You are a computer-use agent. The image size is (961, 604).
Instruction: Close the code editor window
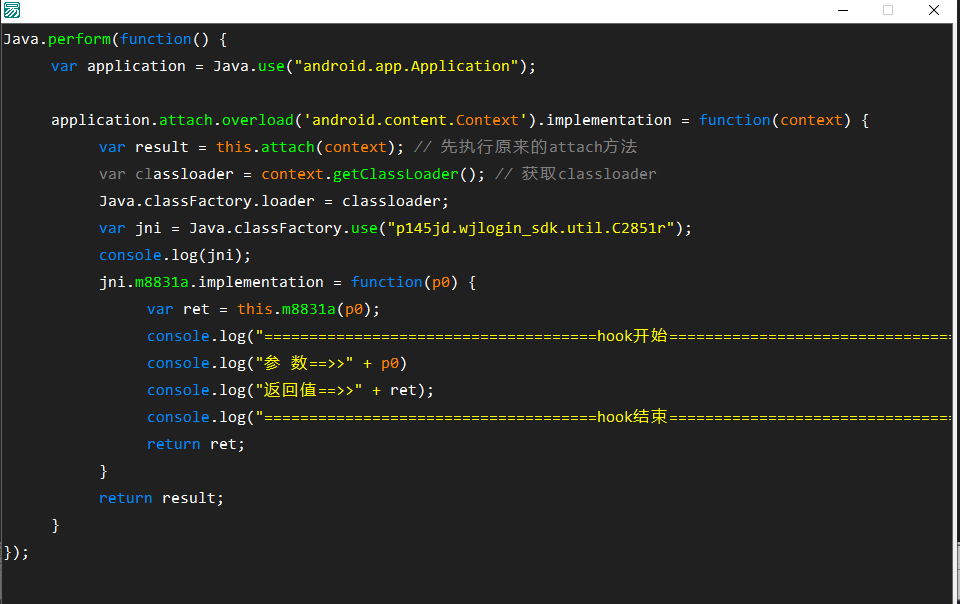[933, 10]
